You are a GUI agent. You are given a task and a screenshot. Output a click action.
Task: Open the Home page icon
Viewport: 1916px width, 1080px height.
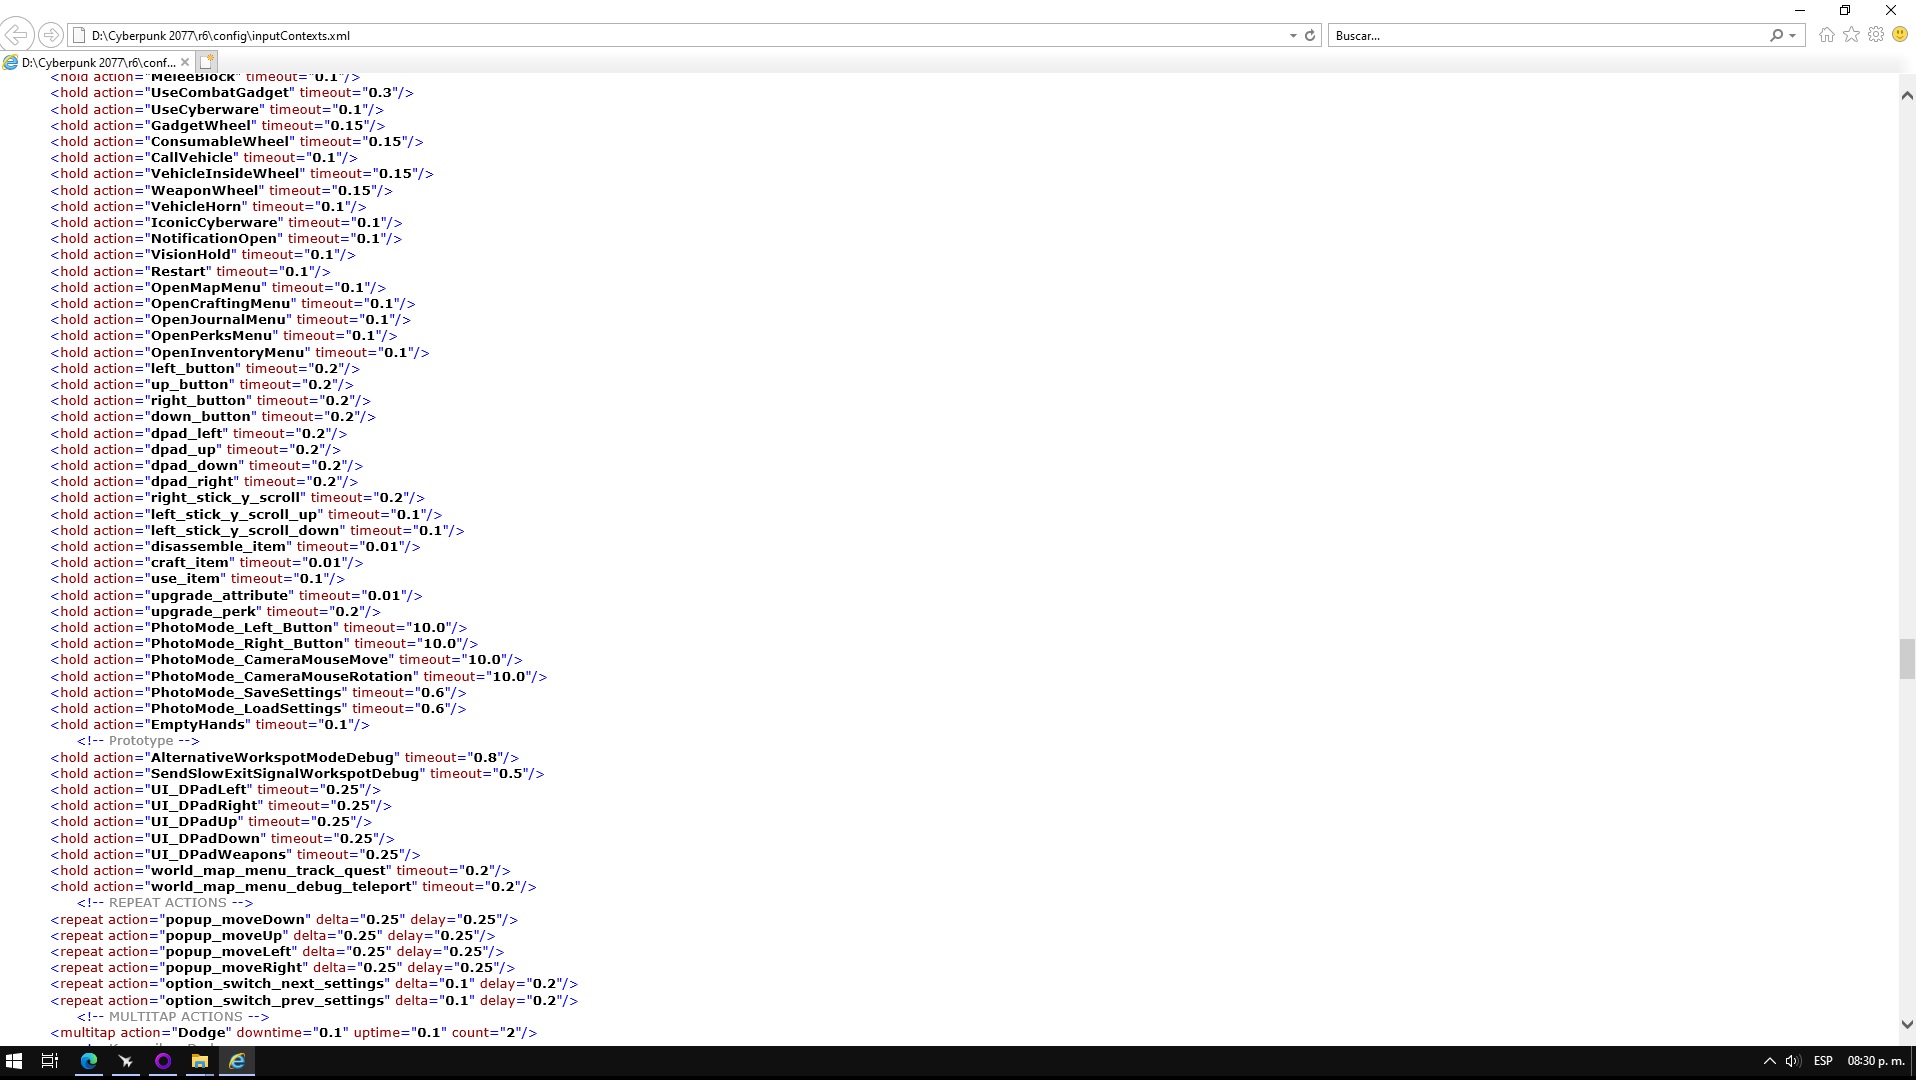pyautogui.click(x=1826, y=35)
